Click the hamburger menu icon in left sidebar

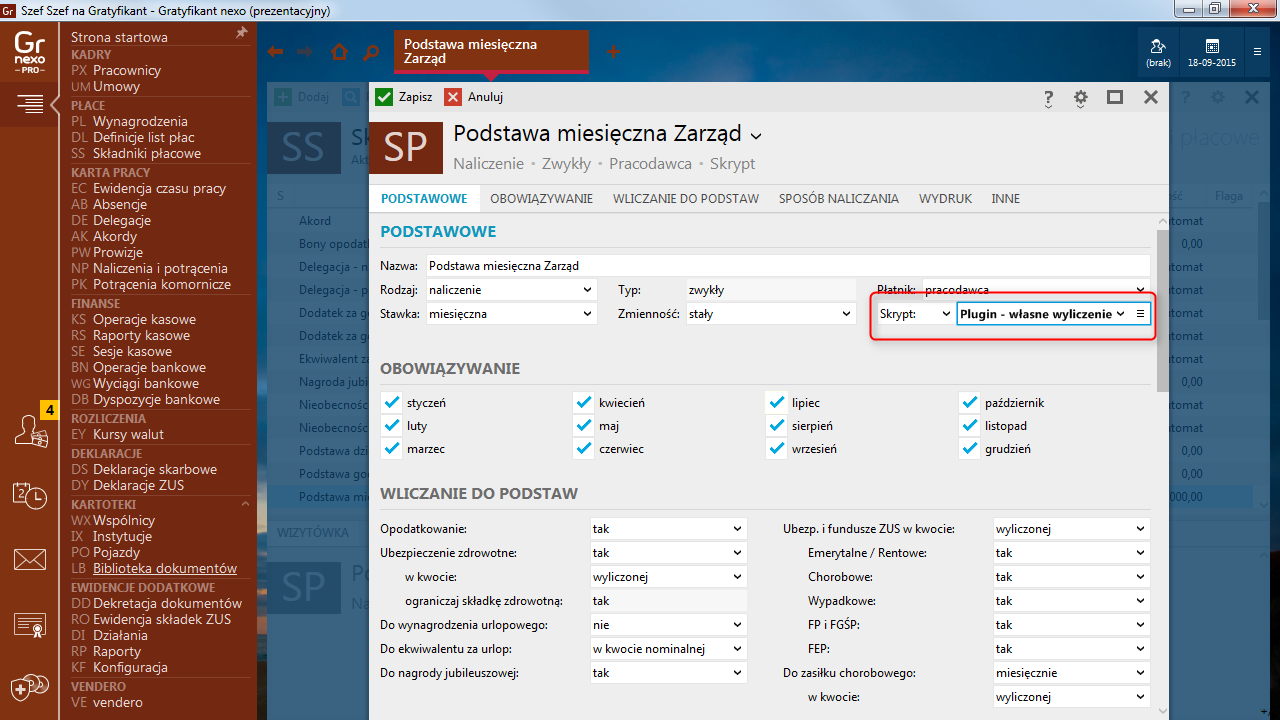tap(30, 103)
